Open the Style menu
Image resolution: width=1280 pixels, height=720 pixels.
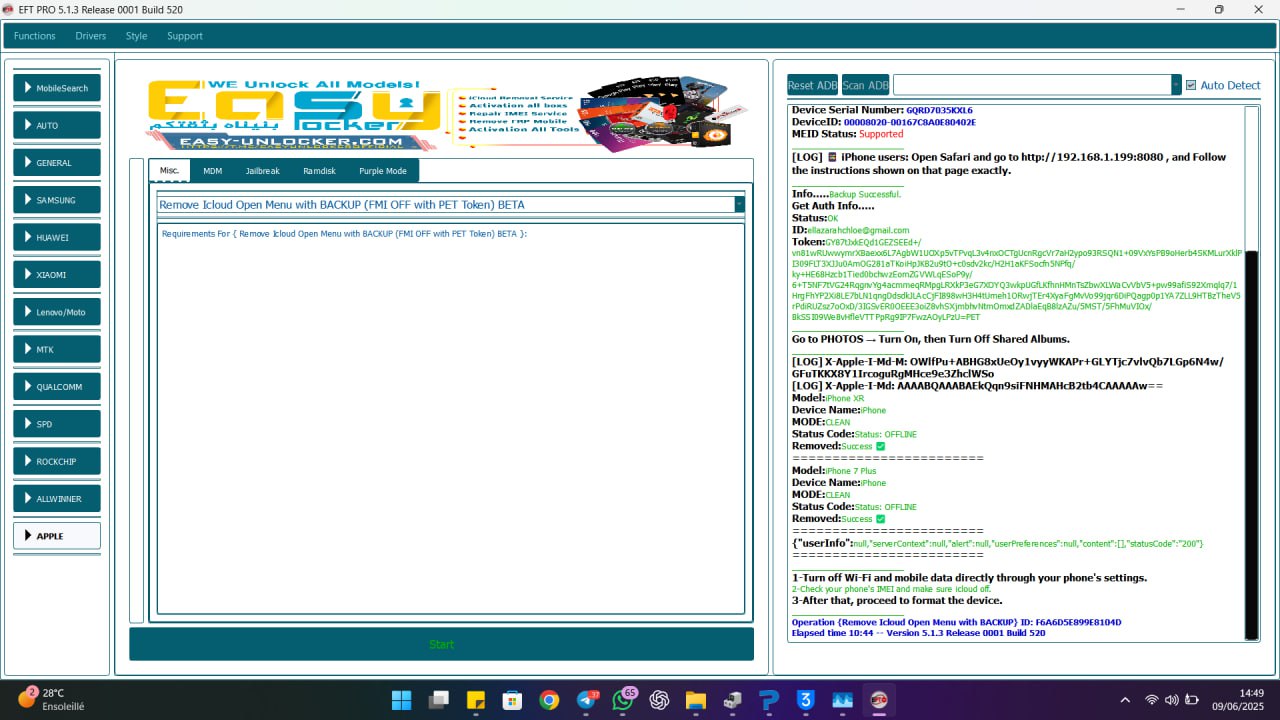click(x=136, y=36)
